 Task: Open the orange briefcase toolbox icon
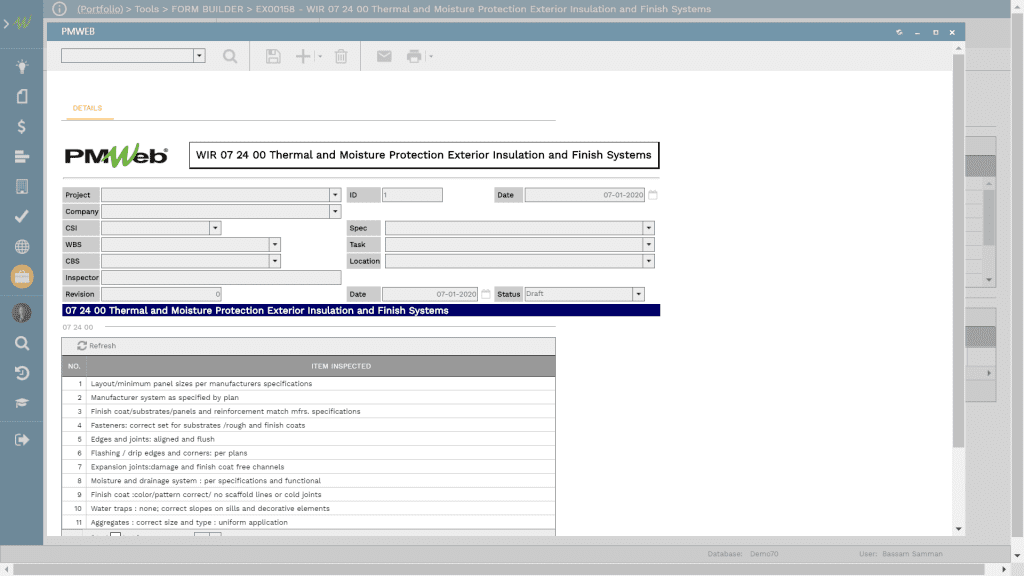pos(22,277)
